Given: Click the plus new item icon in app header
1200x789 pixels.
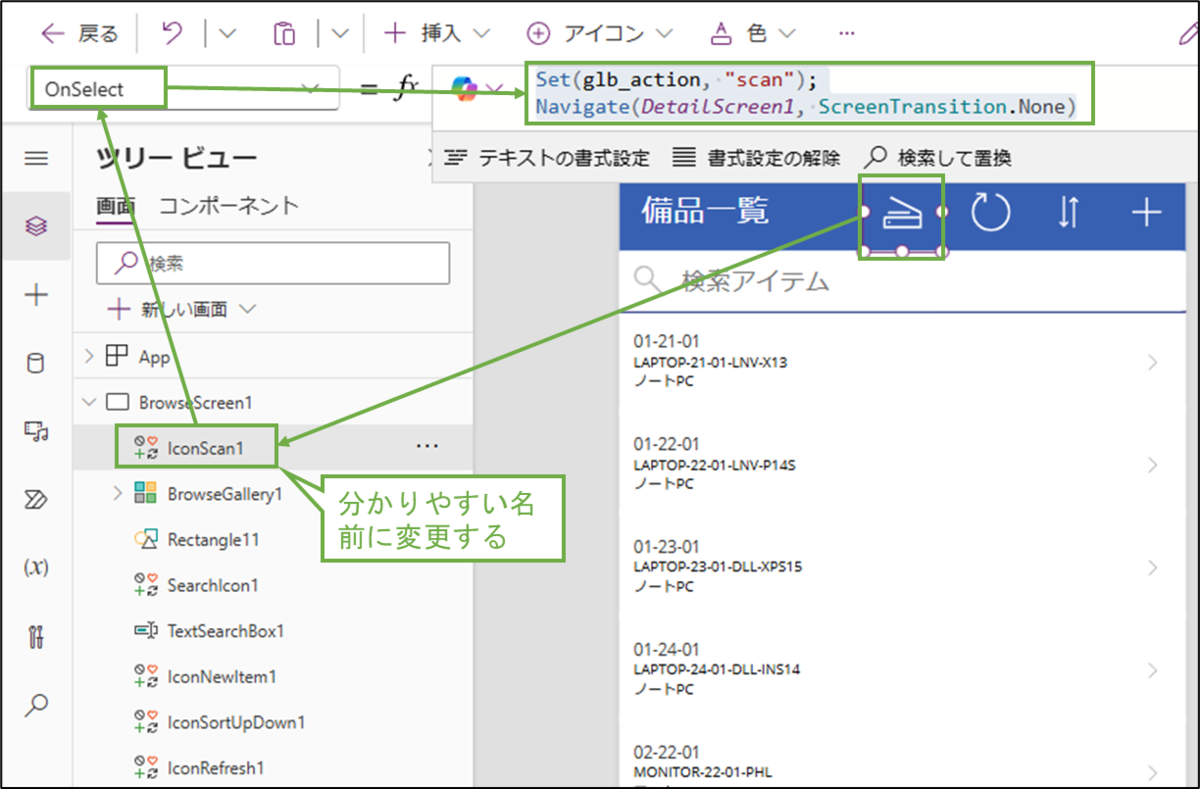Looking at the screenshot, I should point(1145,213).
